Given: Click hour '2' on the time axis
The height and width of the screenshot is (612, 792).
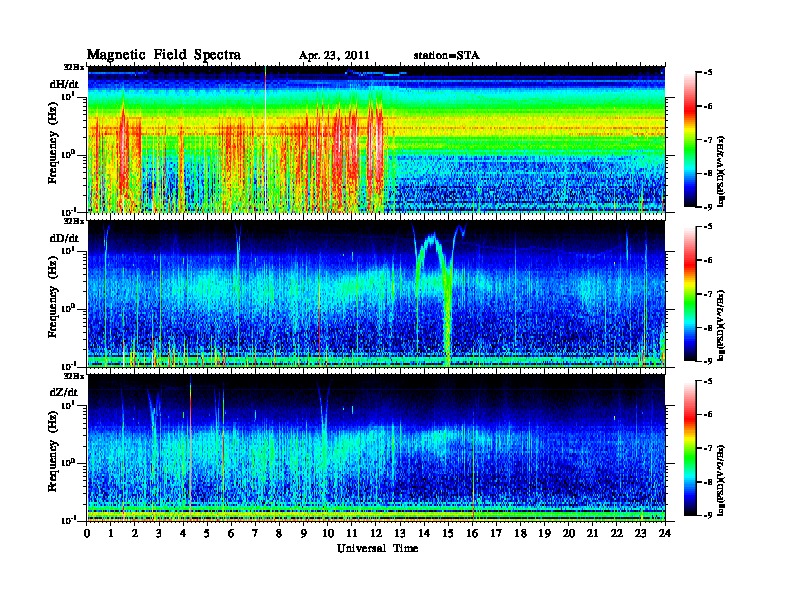Looking at the screenshot, I should (135, 533).
